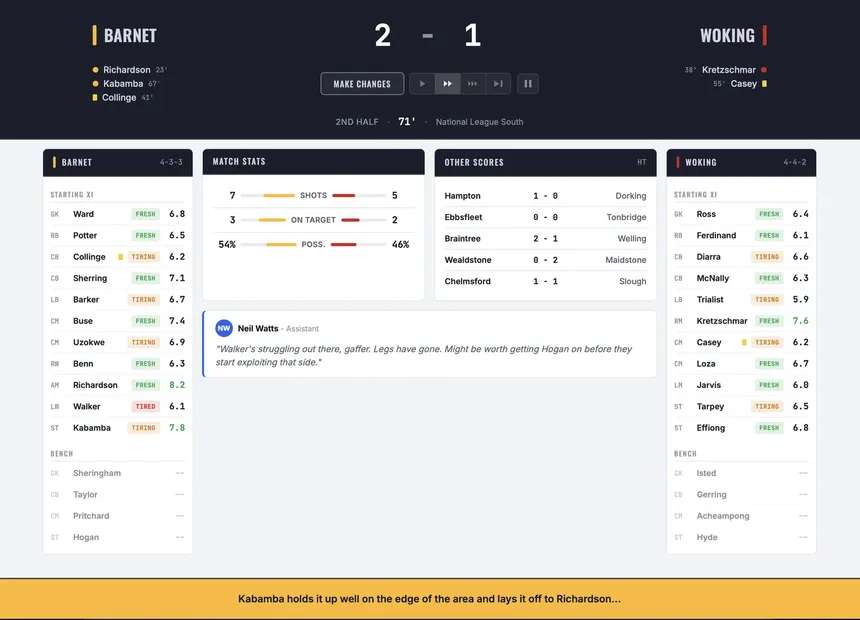Click the Barnet team name in header
Screen dimensions: 860x620
click(130, 36)
